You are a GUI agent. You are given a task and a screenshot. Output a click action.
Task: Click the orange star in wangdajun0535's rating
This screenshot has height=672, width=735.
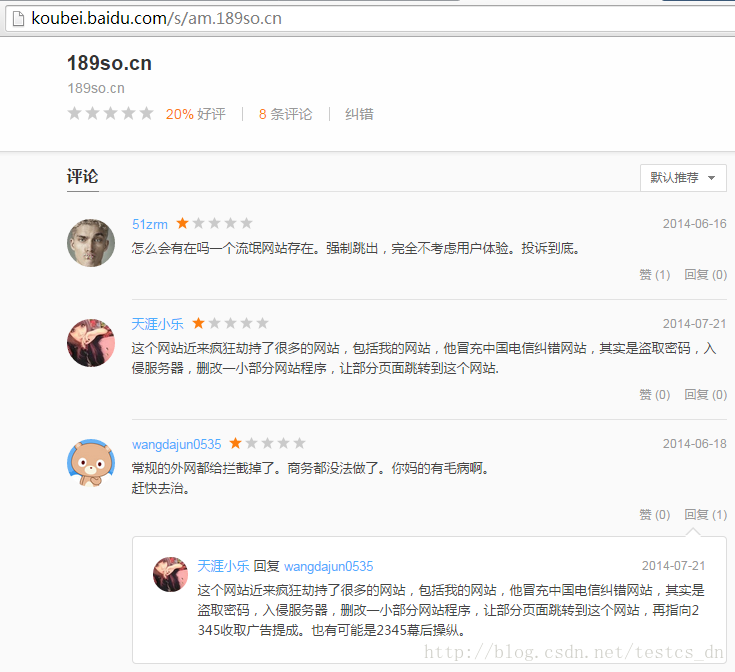[235, 443]
